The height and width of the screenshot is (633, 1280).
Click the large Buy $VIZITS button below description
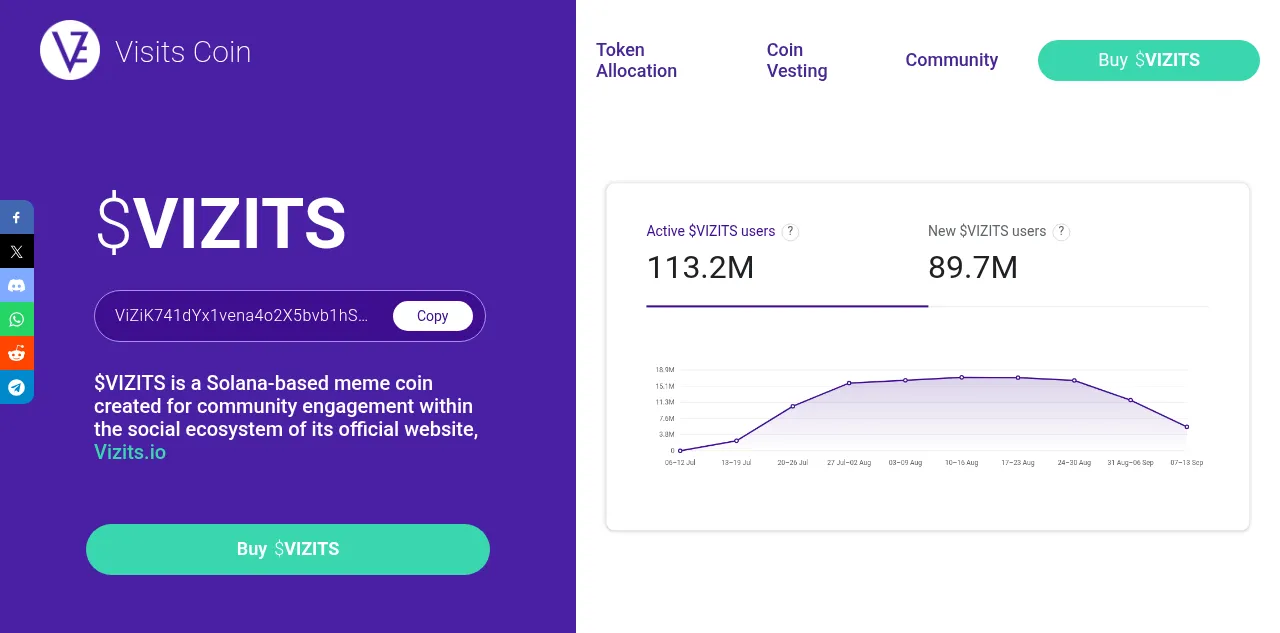coord(288,549)
